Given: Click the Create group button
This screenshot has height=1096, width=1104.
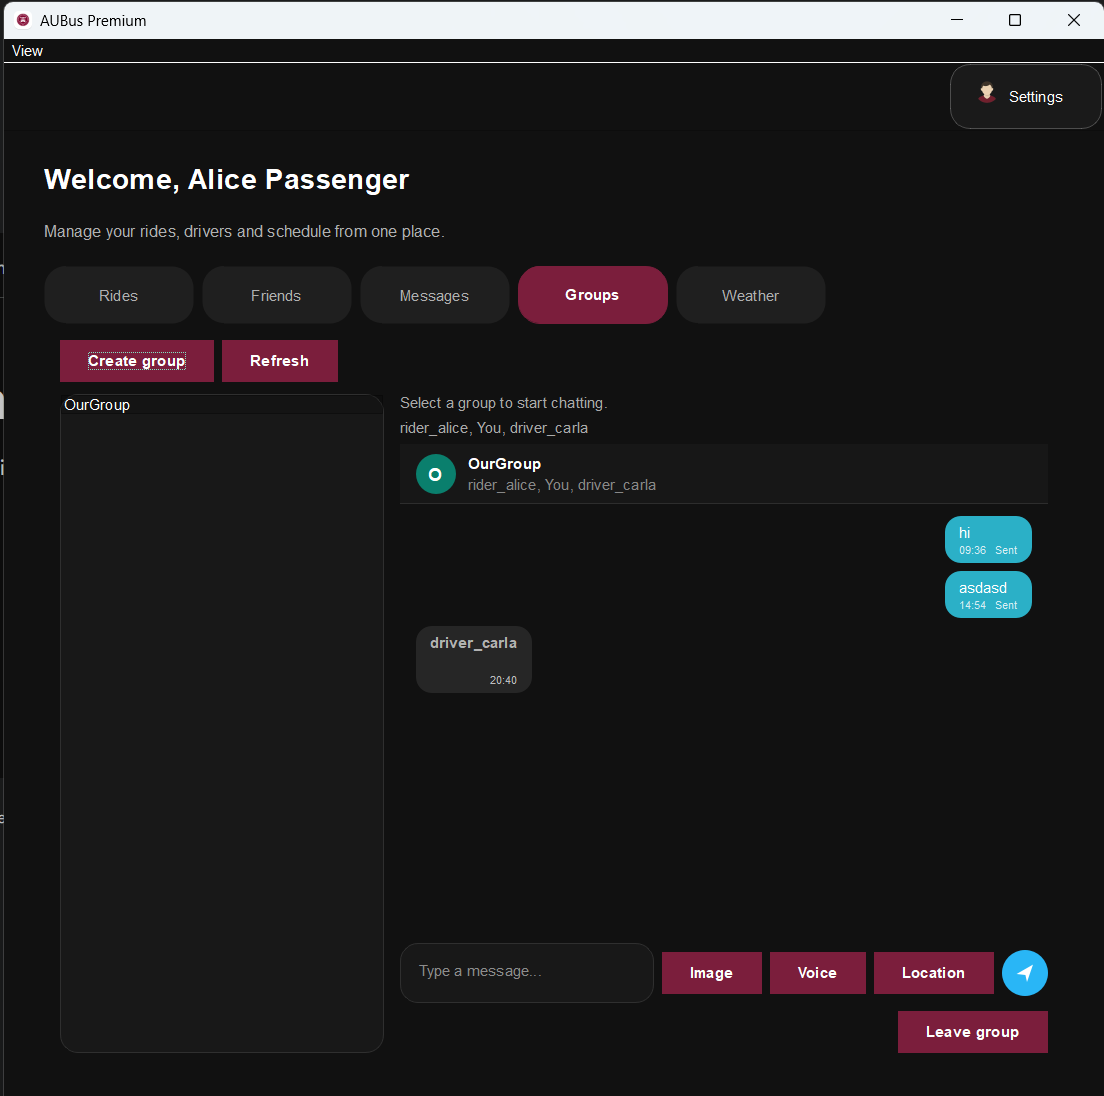Looking at the screenshot, I should [x=137, y=361].
